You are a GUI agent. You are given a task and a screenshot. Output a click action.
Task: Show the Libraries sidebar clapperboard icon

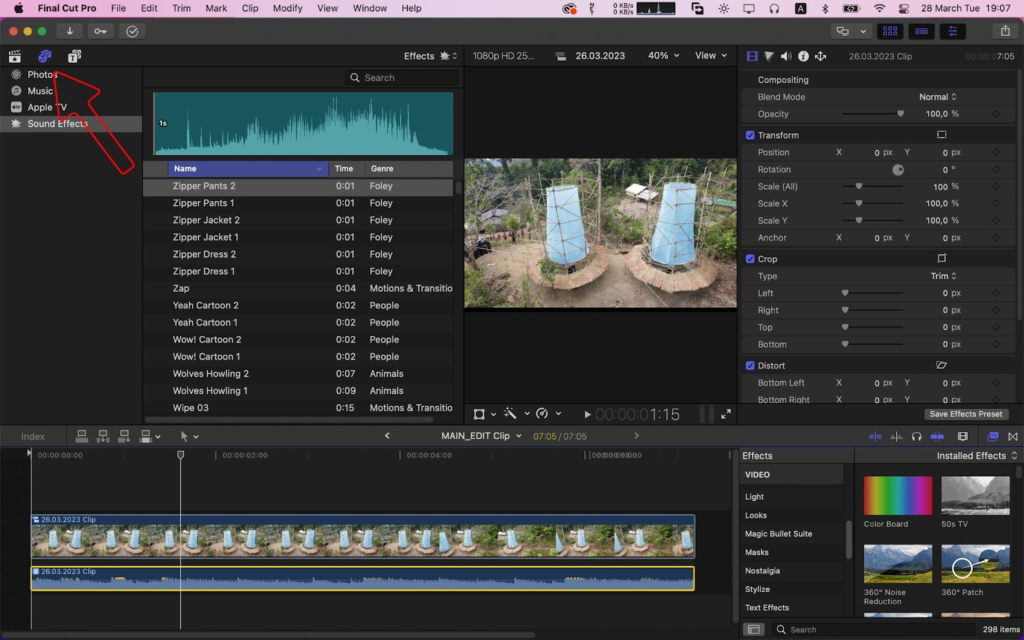coord(14,56)
